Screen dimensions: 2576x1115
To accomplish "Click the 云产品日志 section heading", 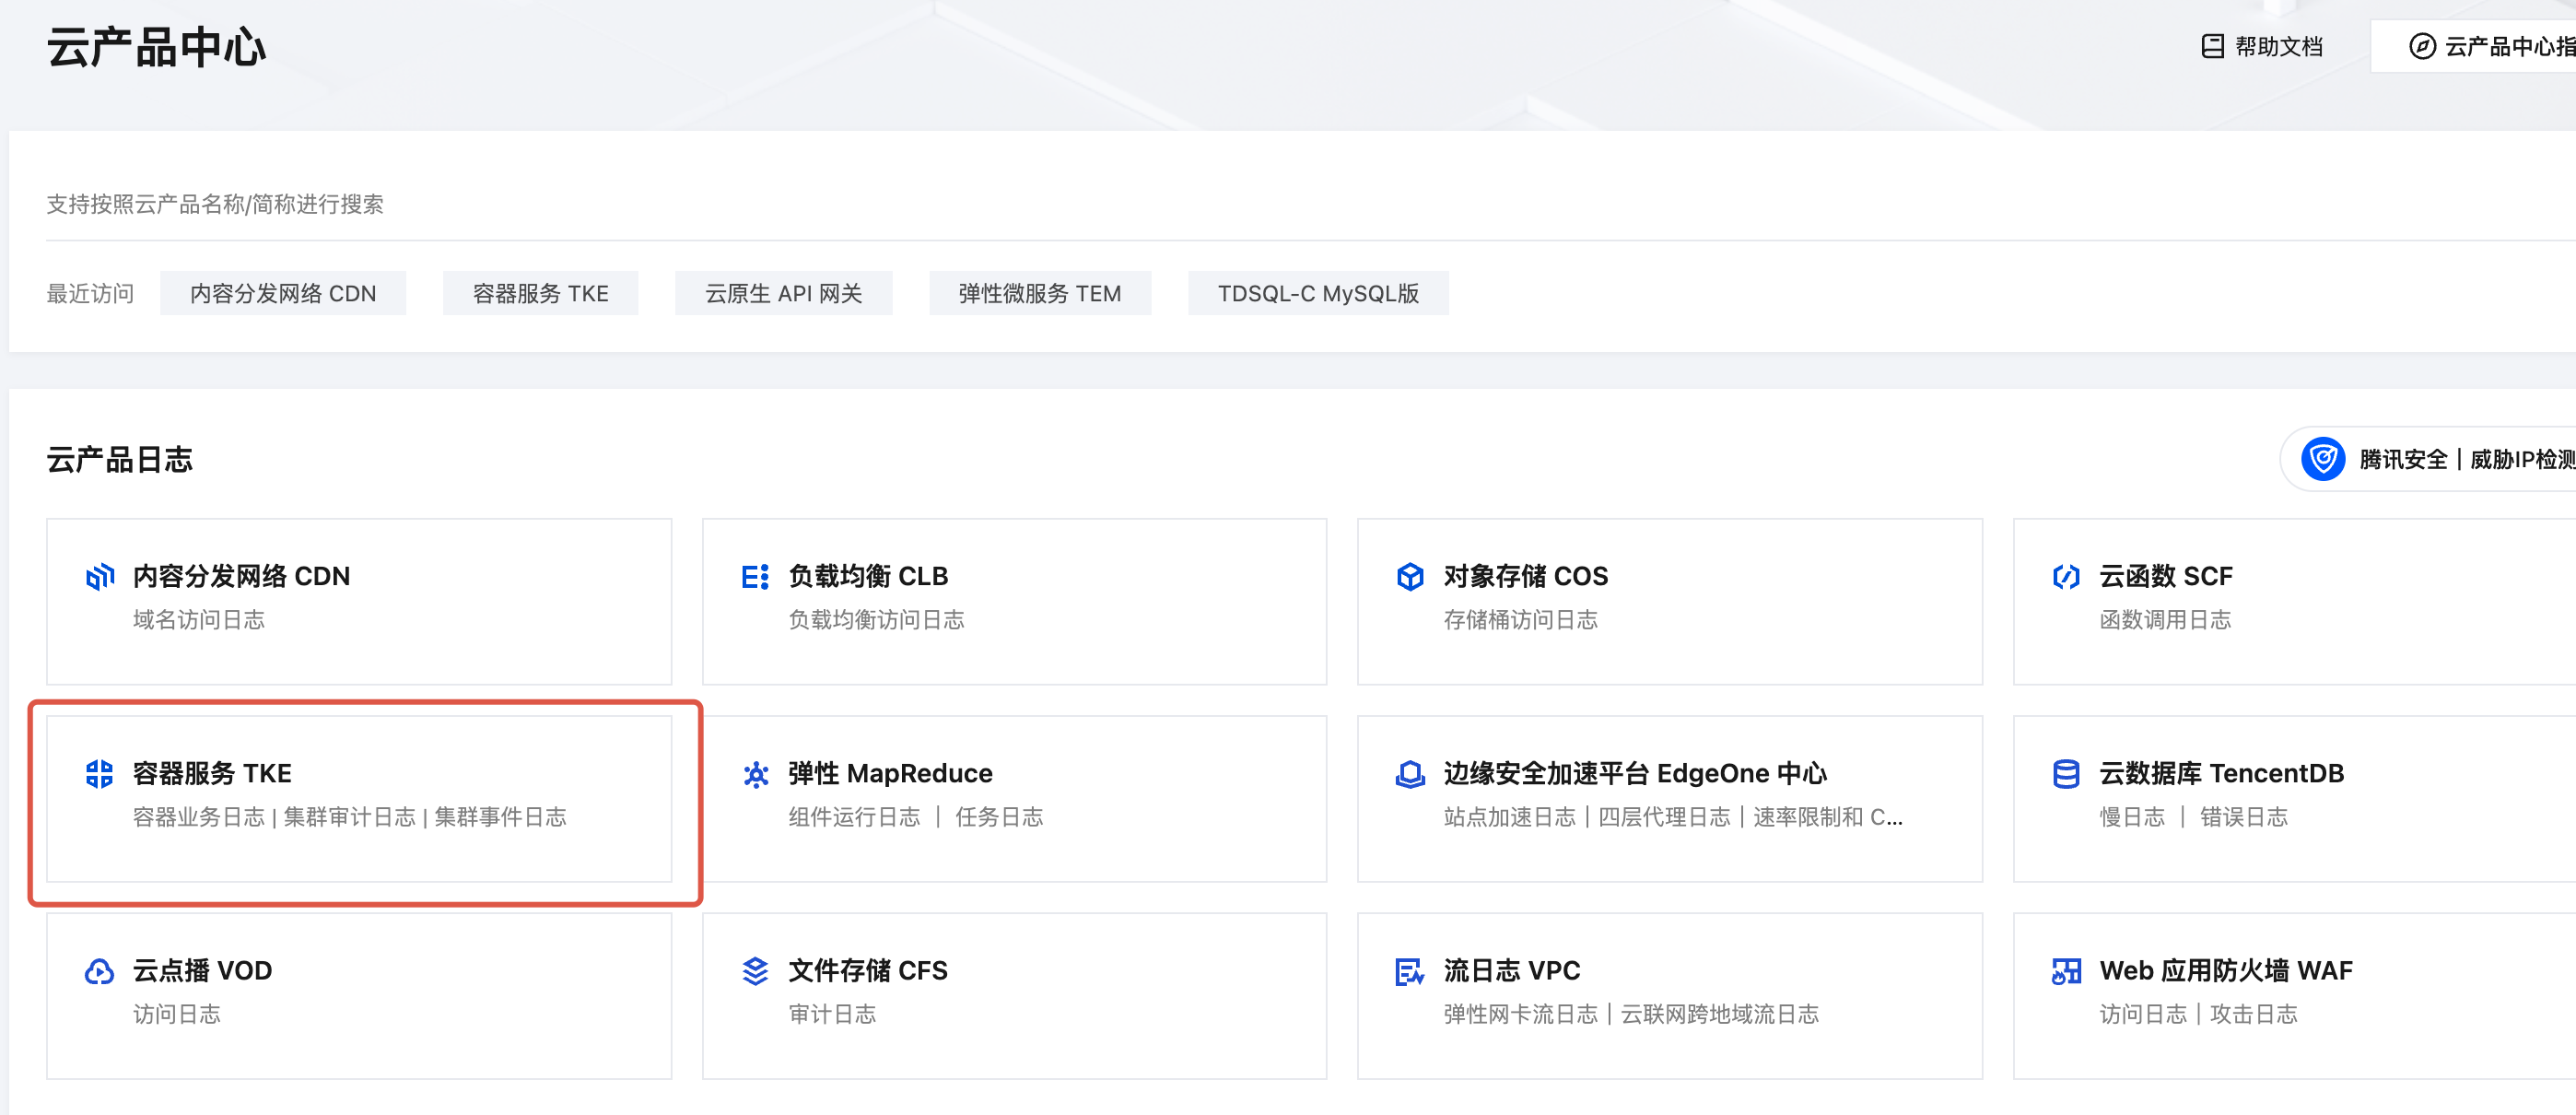I will (119, 459).
